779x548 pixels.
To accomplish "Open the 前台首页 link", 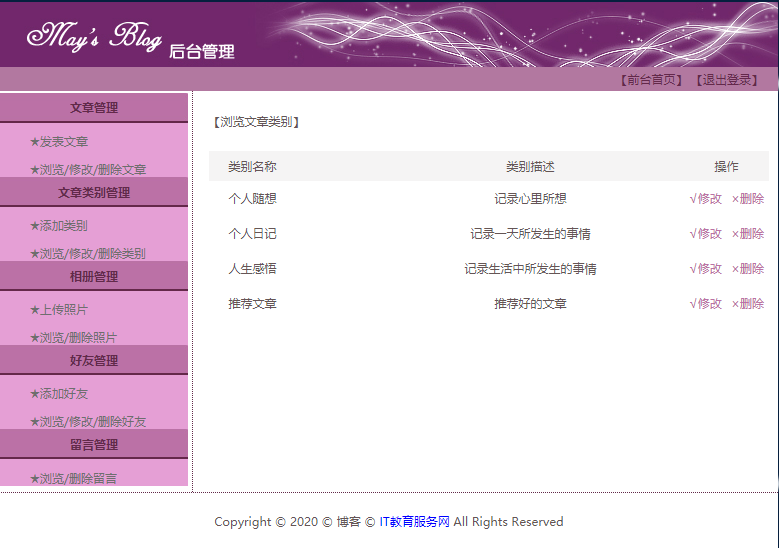I will tap(651, 80).
